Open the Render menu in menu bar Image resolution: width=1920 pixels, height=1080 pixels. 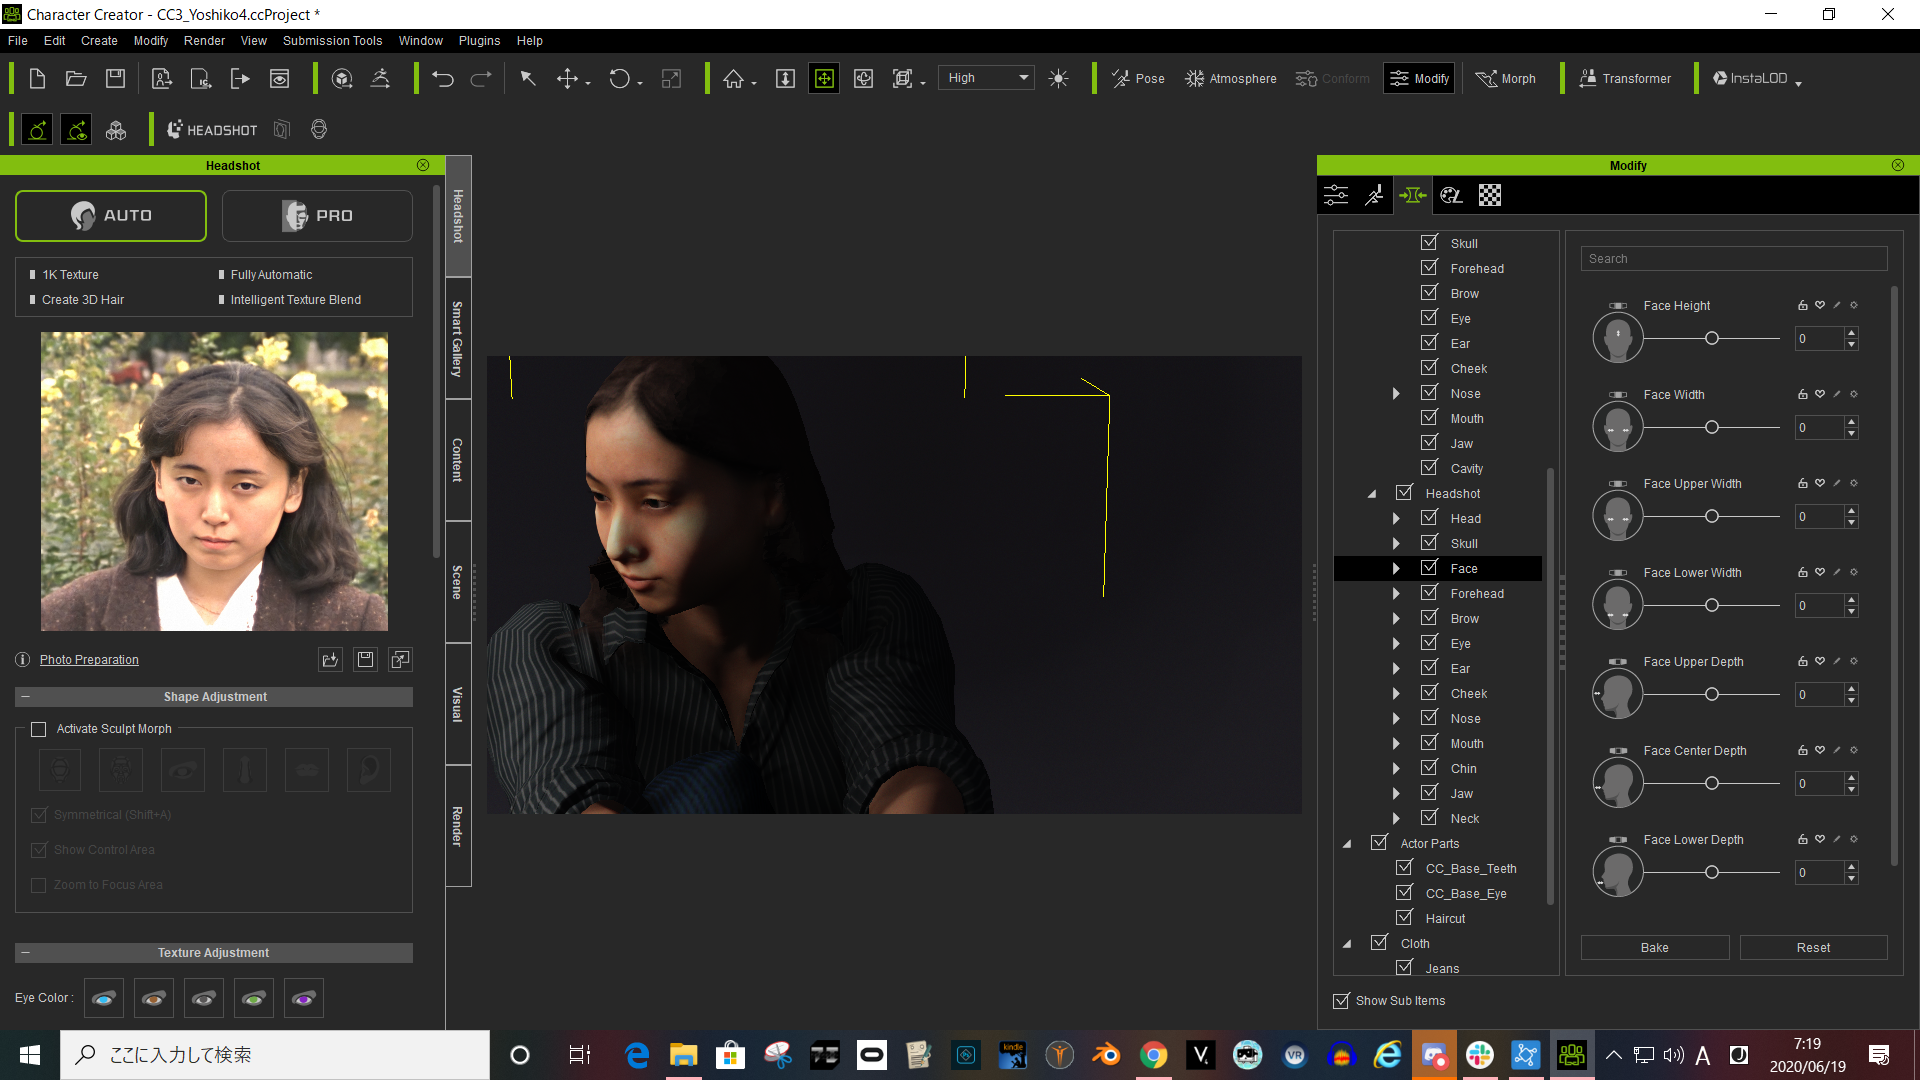coord(204,40)
